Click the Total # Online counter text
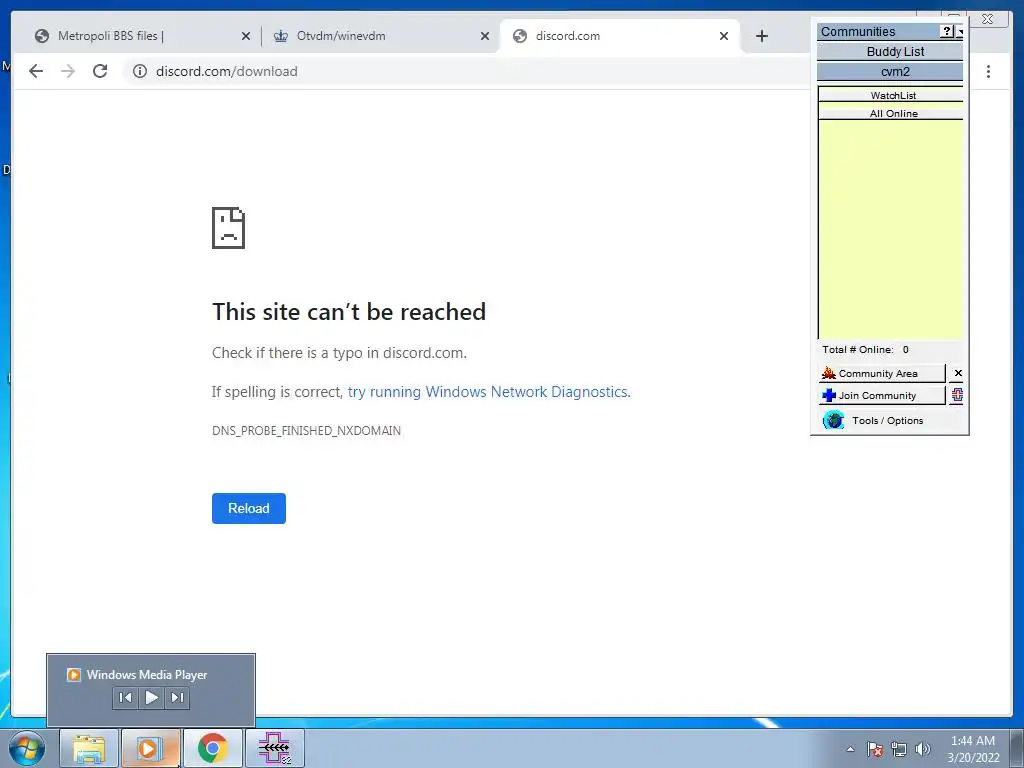Screen dimensions: 1024x768 tap(865, 349)
